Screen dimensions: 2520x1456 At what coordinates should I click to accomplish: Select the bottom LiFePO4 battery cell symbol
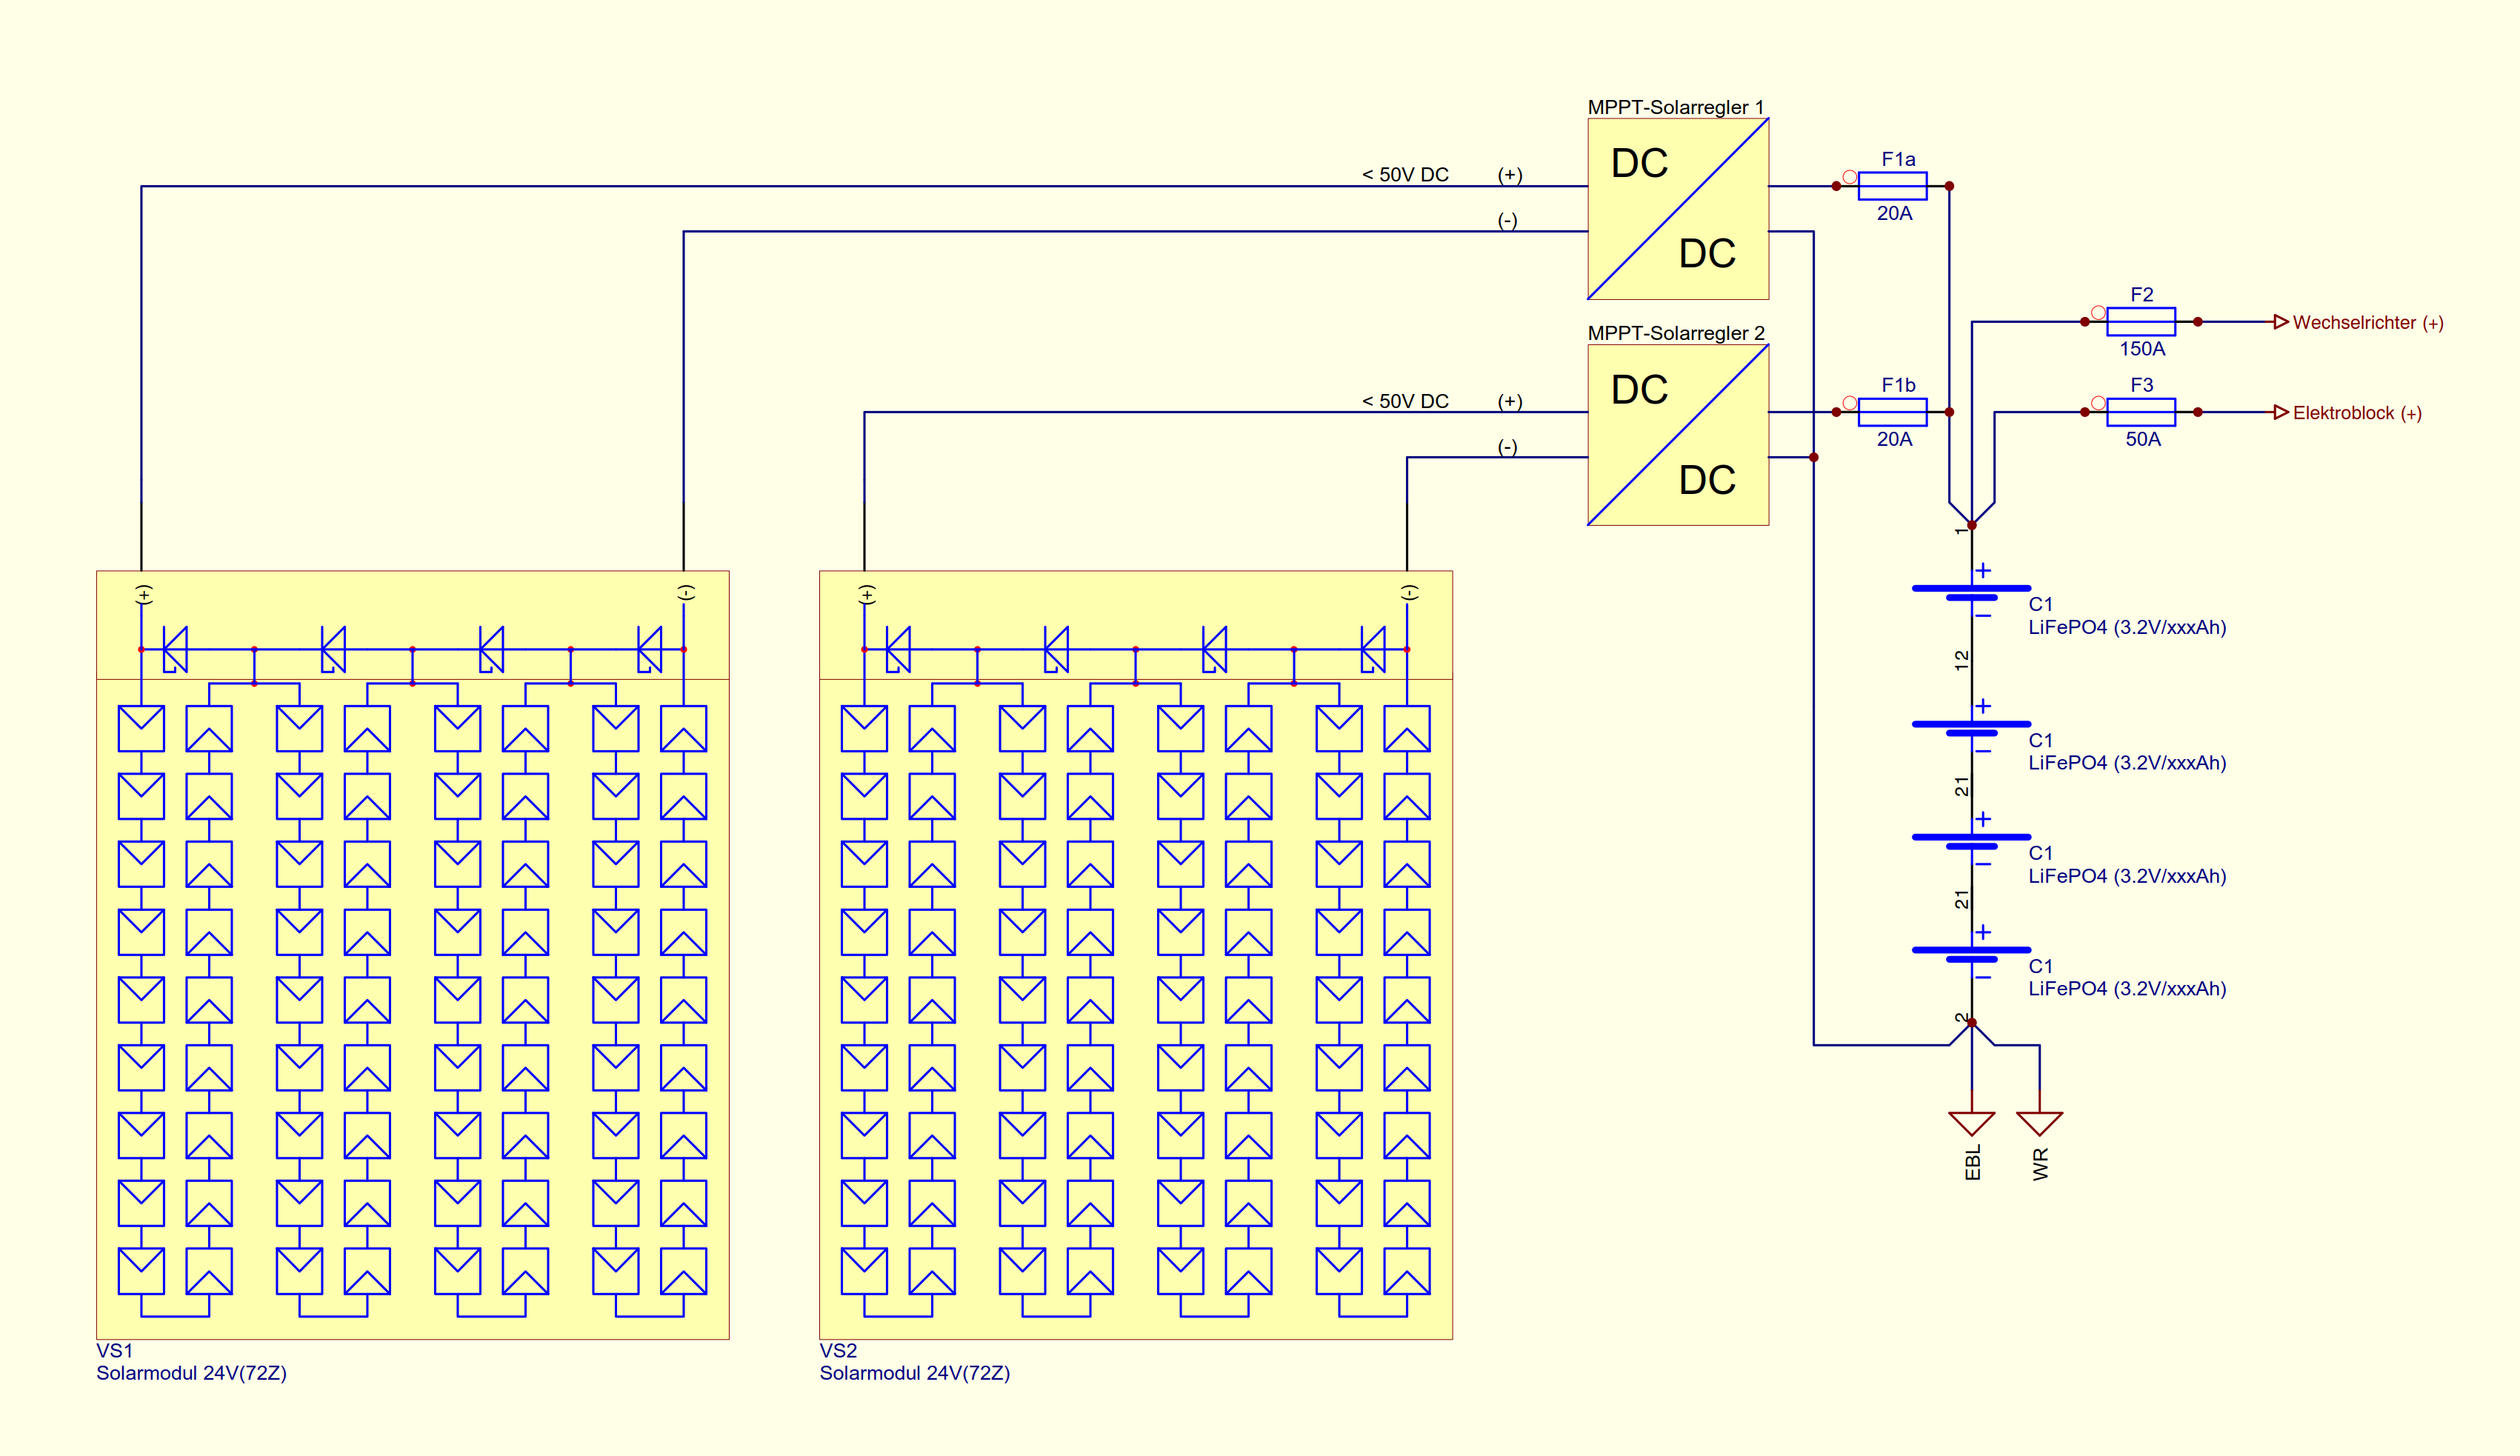pyautogui.click(x=1972, y=955)
